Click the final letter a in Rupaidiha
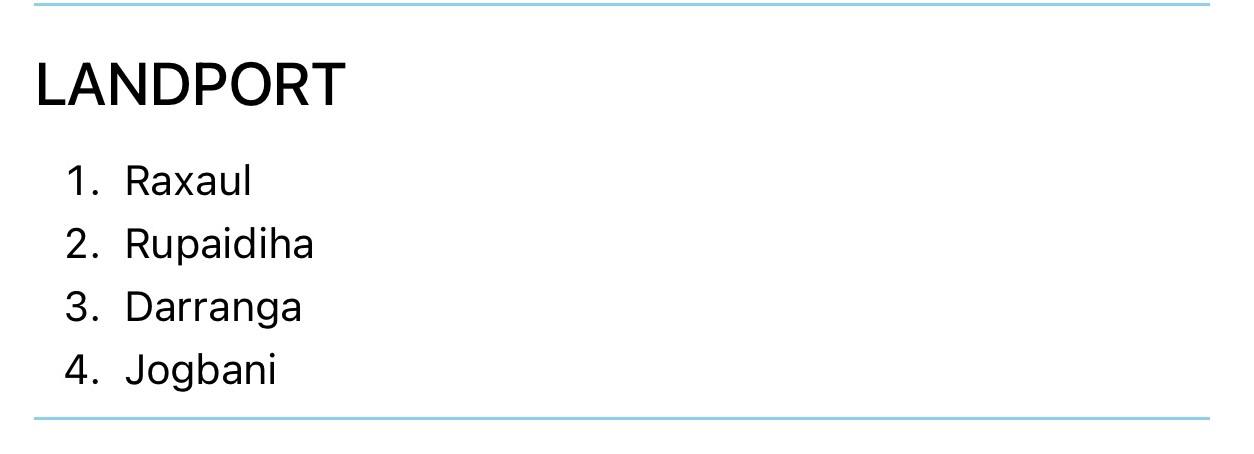The image size is (1254, 454). pyautogui.click(x=301, y=247)
